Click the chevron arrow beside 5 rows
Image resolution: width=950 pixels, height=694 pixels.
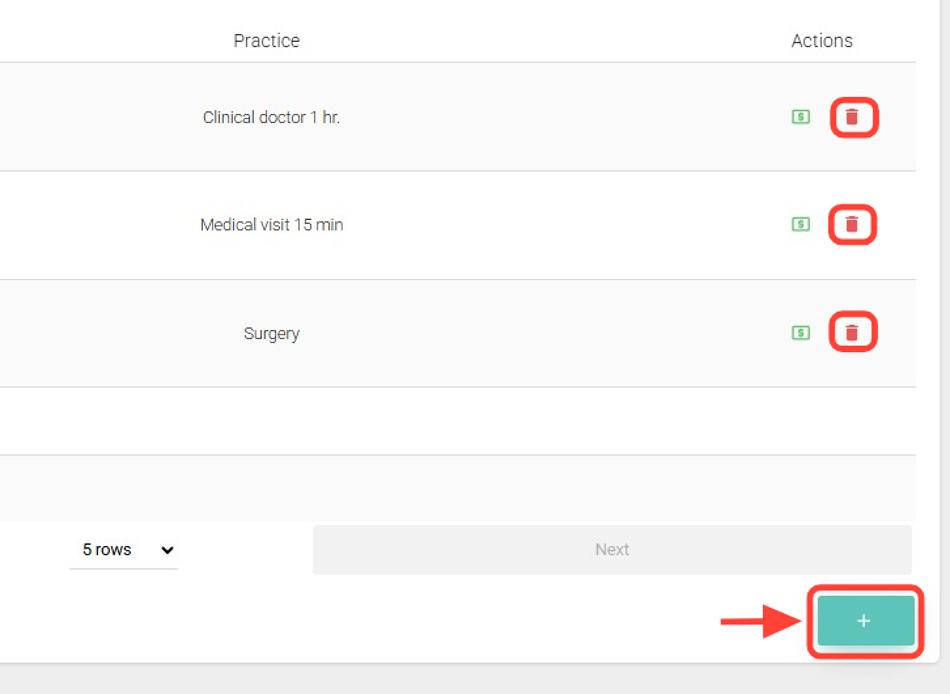pyautogui.click(x=167, y=550)
